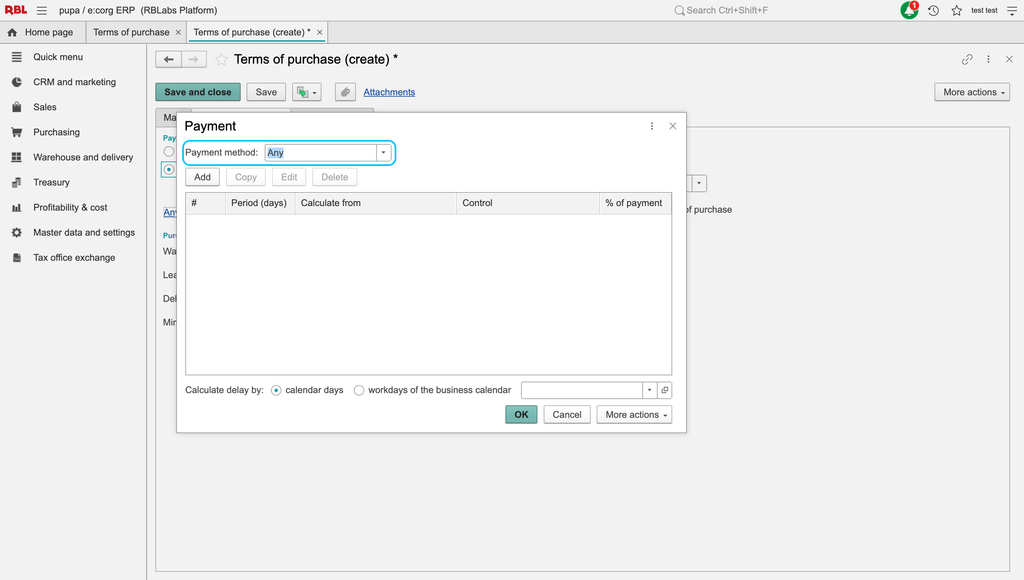This screenshot has width=1024, height=580.
Task: Click the RBL logo
Action: 16,10
